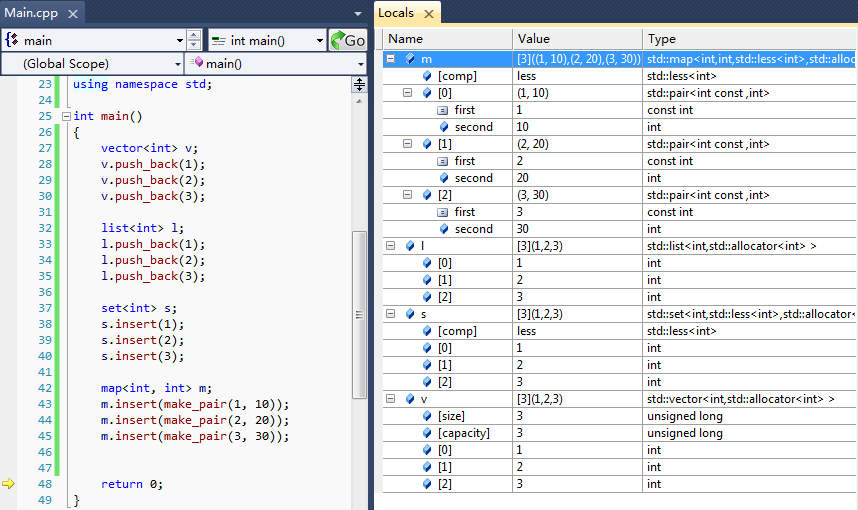Click the 'return 0;' line in the editor
Screen dimensions: 858x510
click(x=132, y=484)
